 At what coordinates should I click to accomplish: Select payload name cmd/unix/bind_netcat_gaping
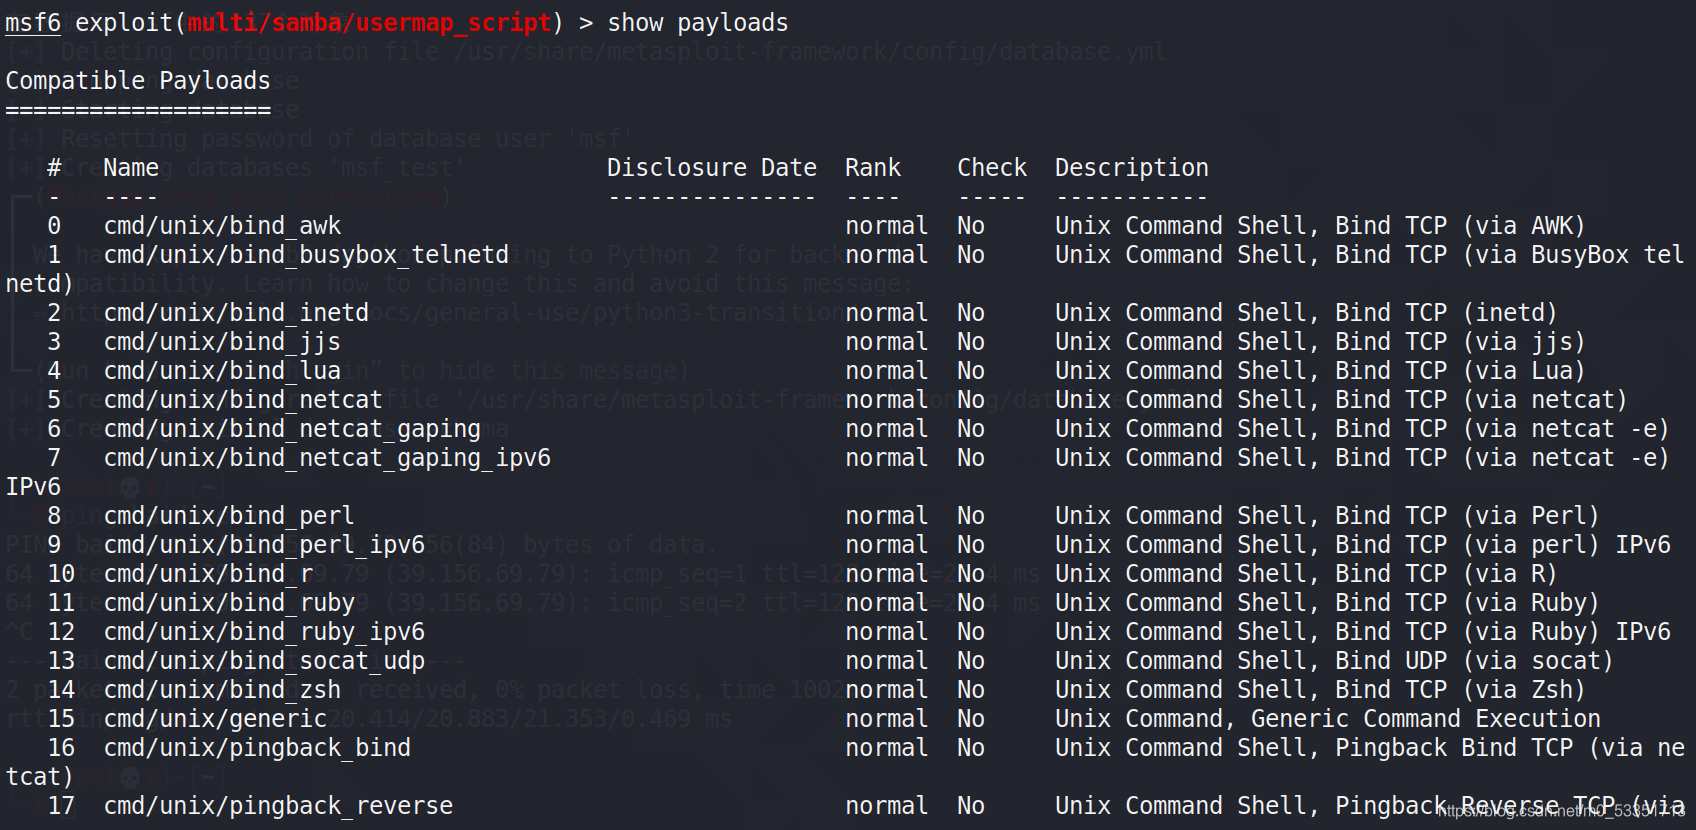click(x=292, y=429)
